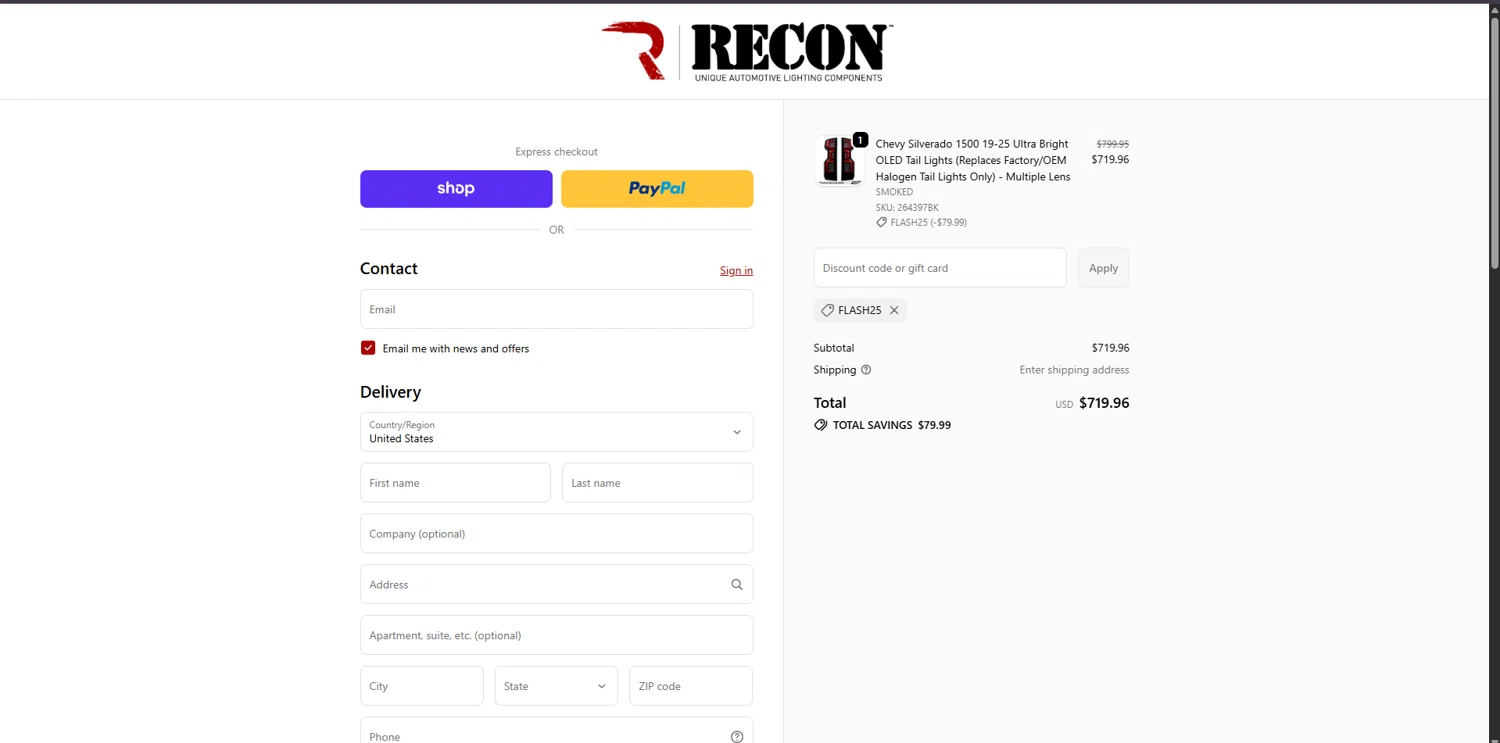Click the quantity badge on product image
Screen dimensions: 1500x743
click(x=860, y=140)
